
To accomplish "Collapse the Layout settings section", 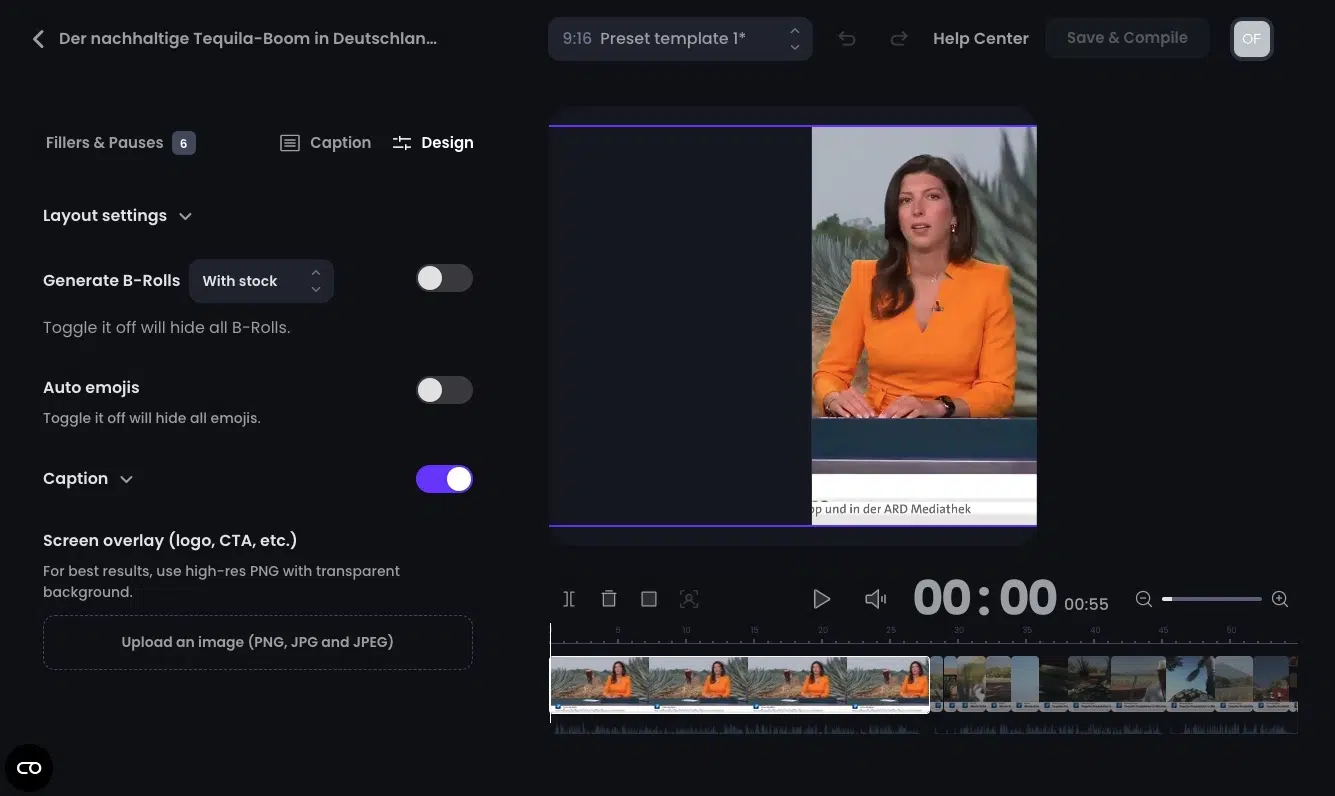I will tap(185, 215).
